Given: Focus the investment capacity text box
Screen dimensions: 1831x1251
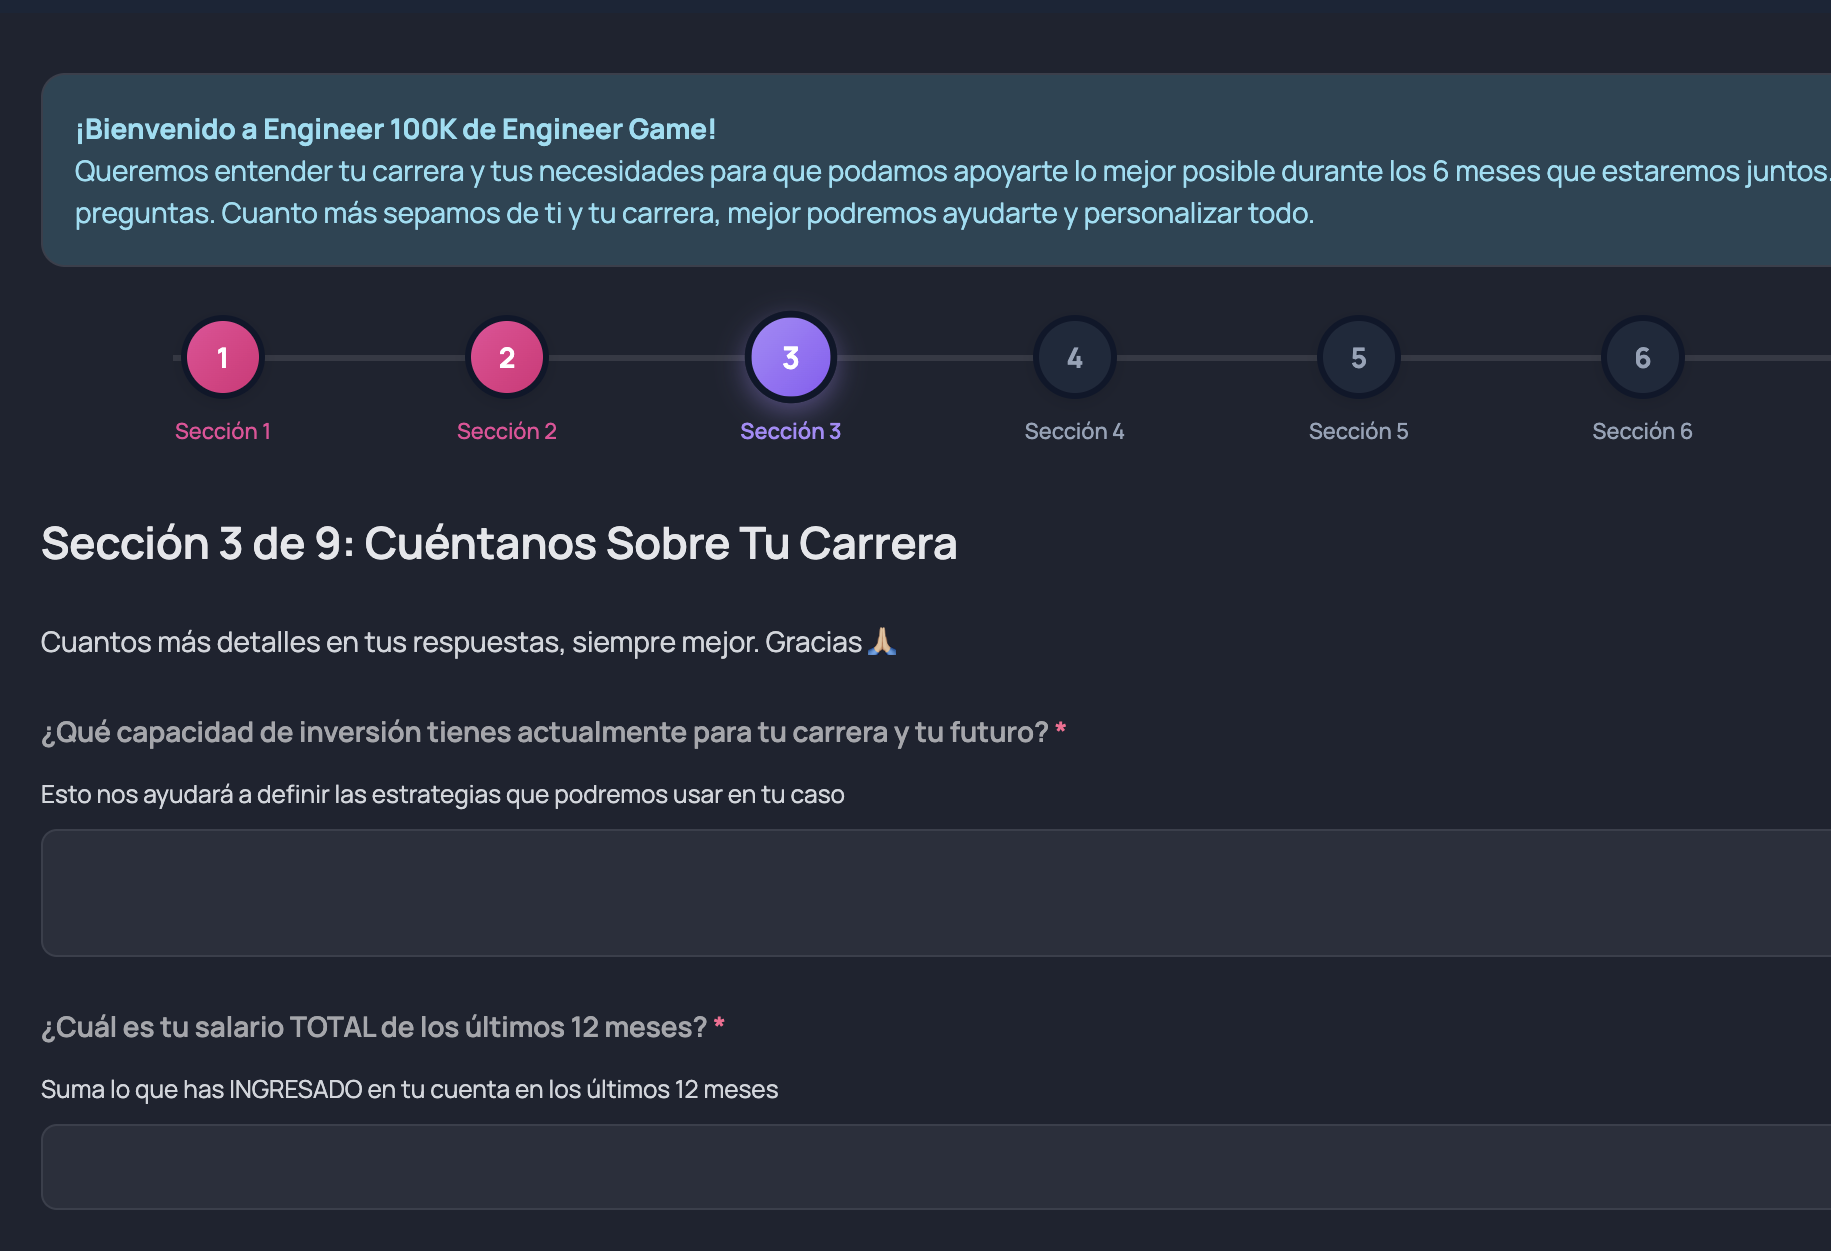Looking at the screenshot, I should tap(935, 892).
